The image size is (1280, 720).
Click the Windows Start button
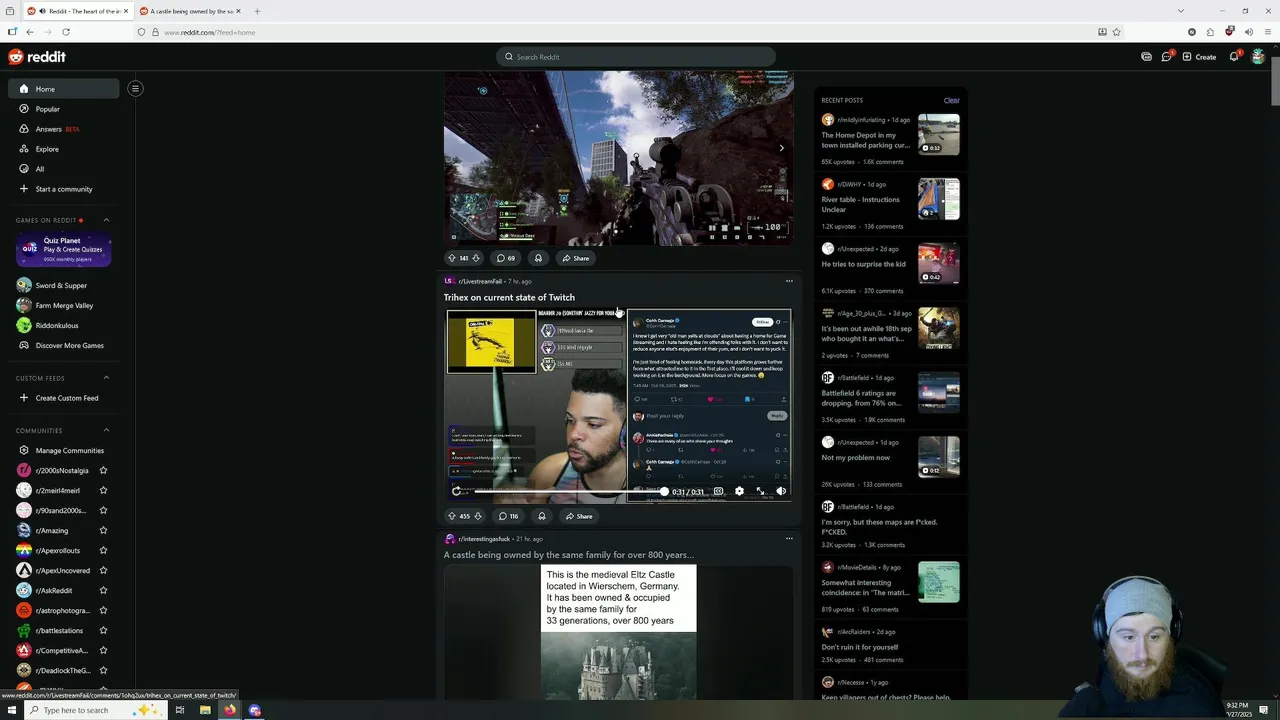[12, 710]
